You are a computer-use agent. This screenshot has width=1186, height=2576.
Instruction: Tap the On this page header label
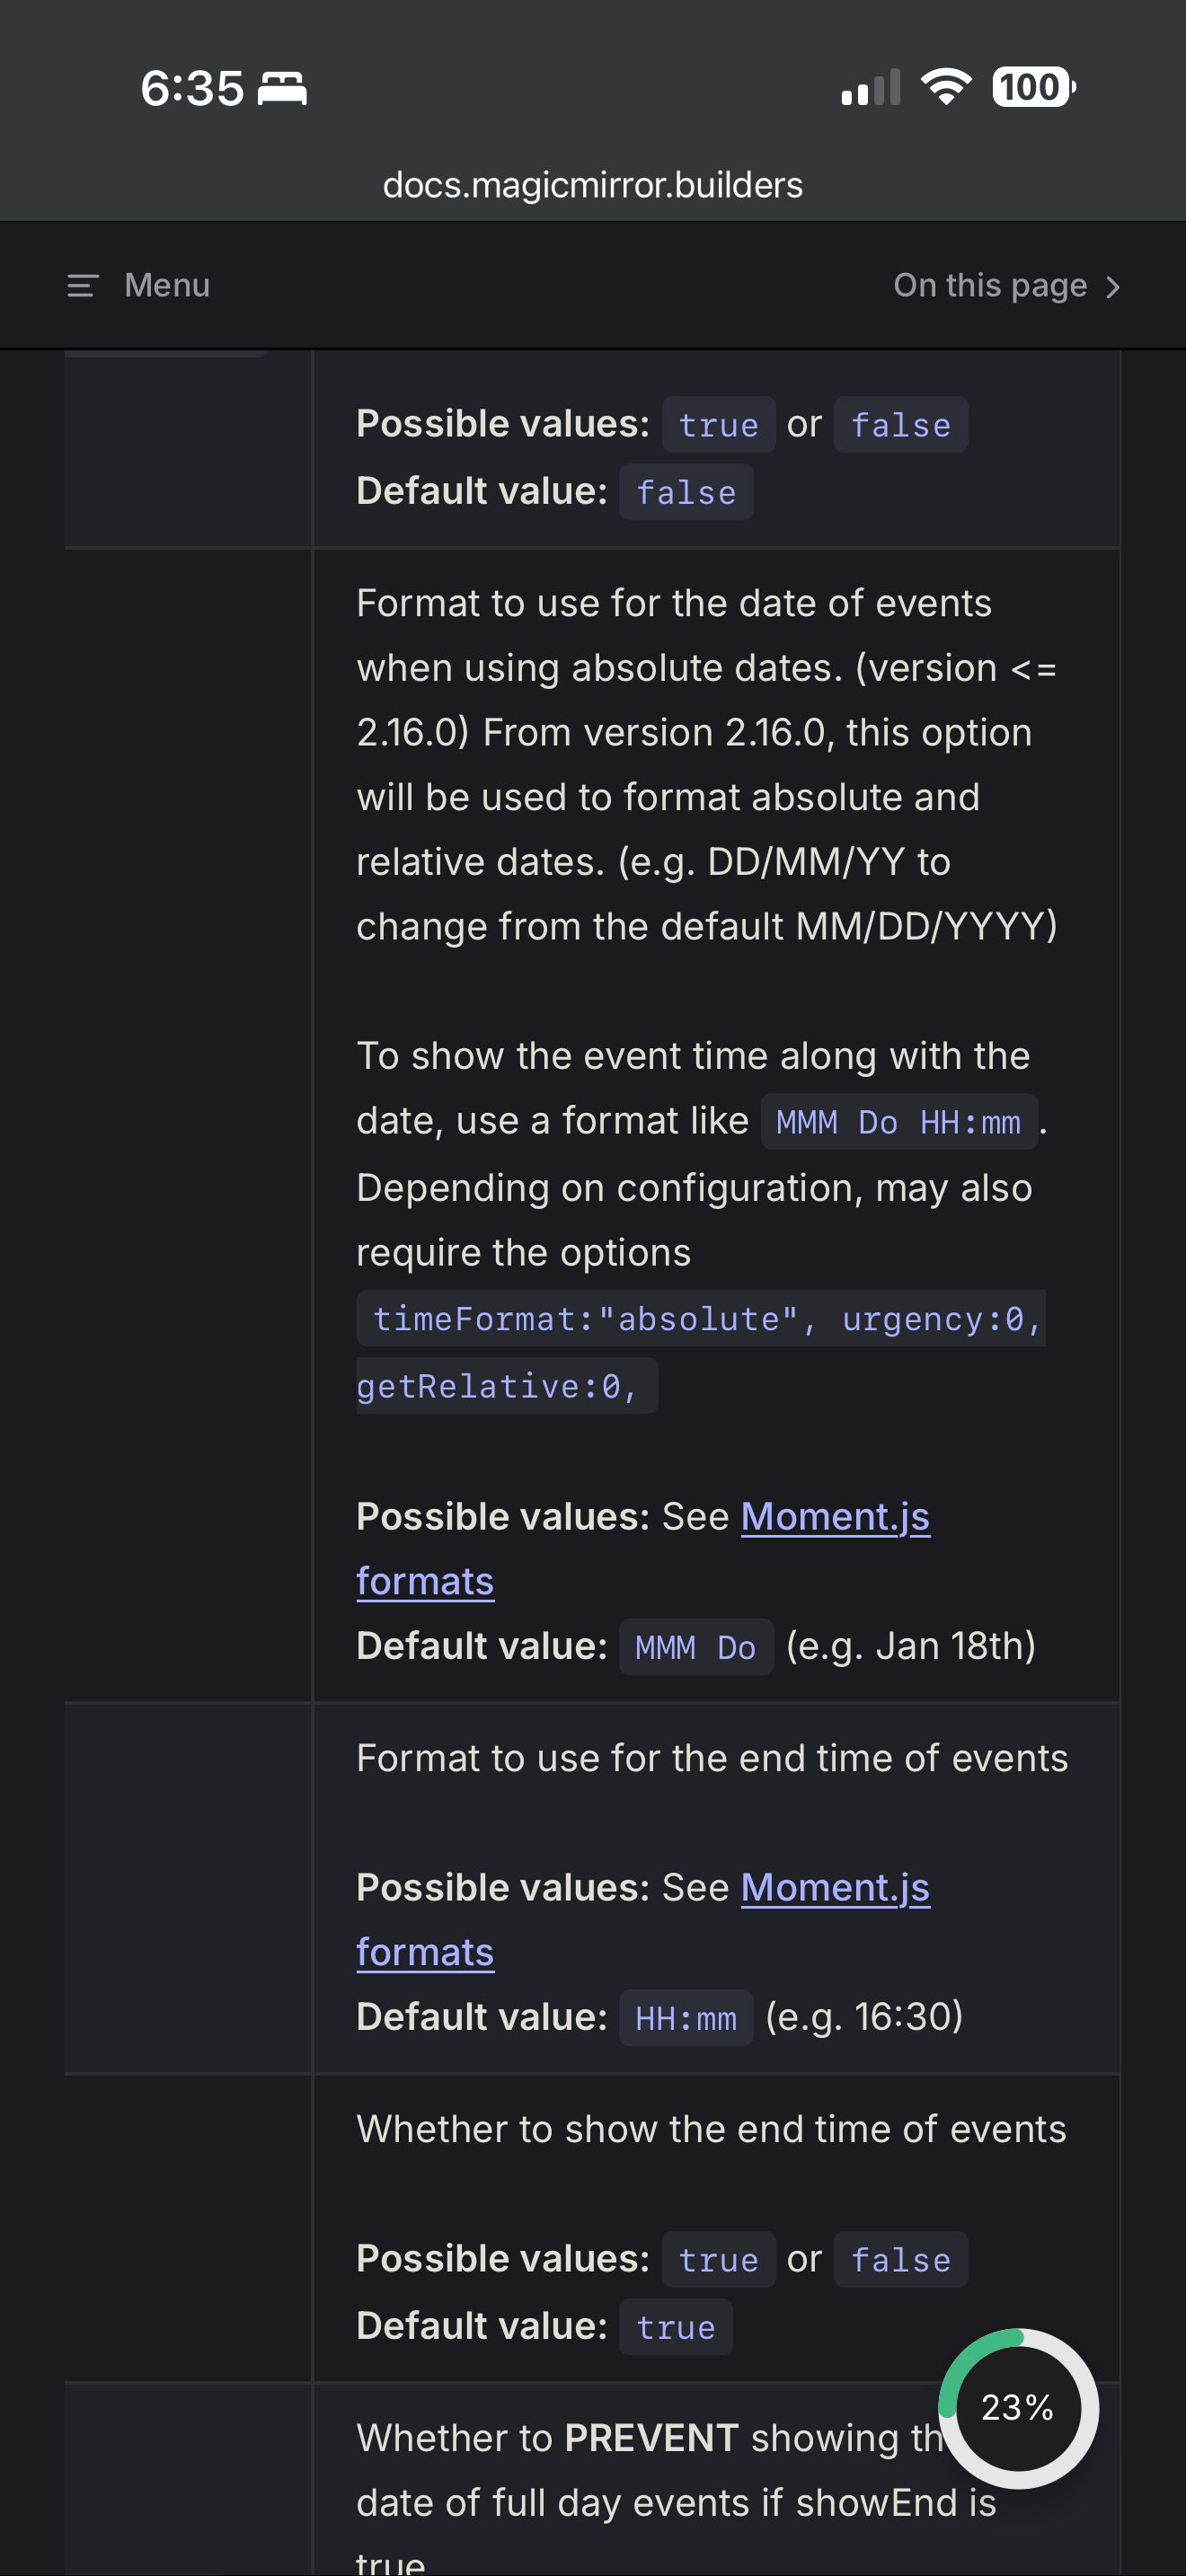989,285
